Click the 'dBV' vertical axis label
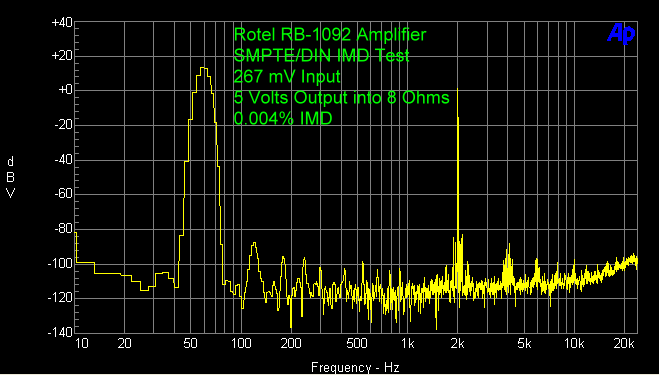659x375 pixels. tap(11, 177)
